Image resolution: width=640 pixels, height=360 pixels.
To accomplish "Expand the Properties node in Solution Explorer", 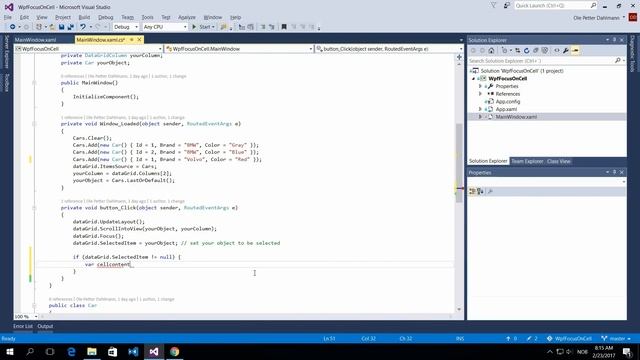I will point(480,87).
